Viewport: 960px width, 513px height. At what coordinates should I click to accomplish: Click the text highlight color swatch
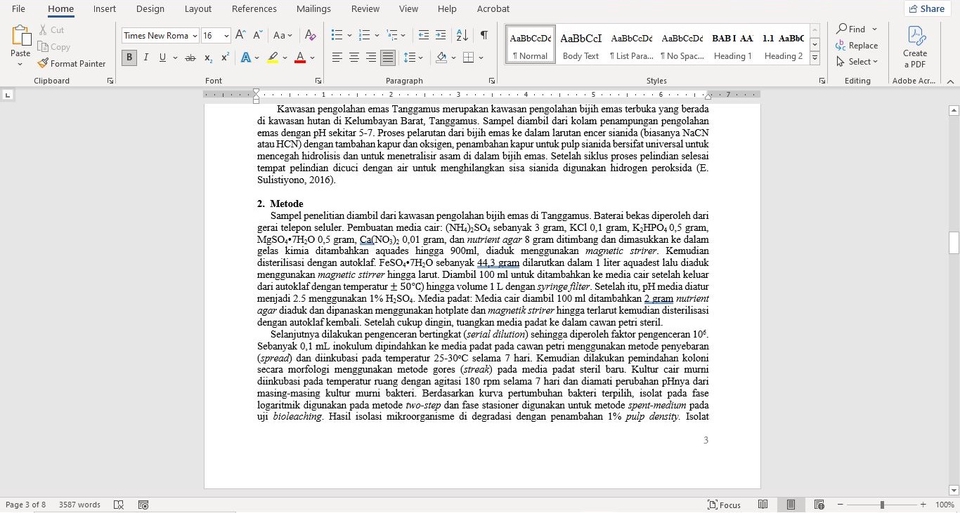tap(272, 58)
